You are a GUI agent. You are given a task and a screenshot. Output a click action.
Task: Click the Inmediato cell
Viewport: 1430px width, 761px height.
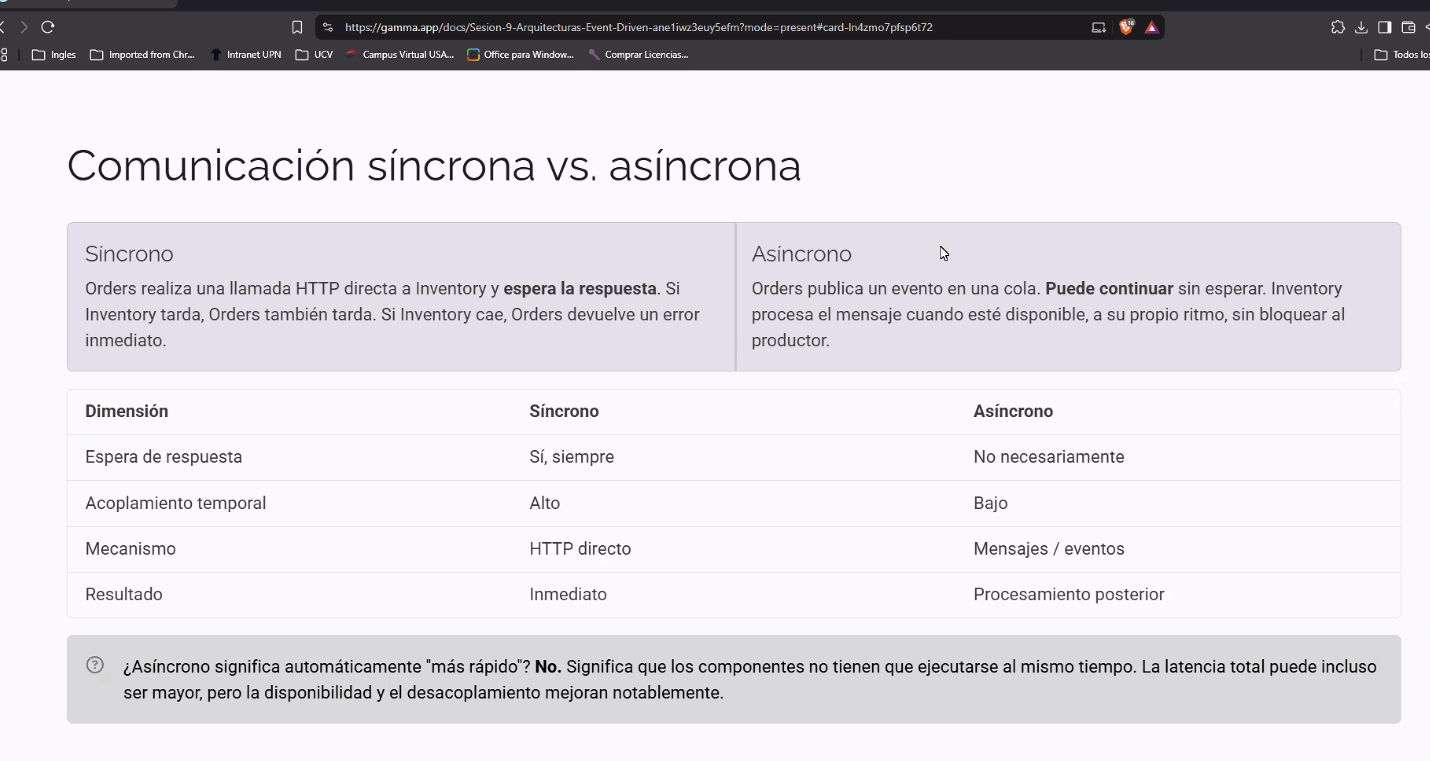[x=568, y=594]
